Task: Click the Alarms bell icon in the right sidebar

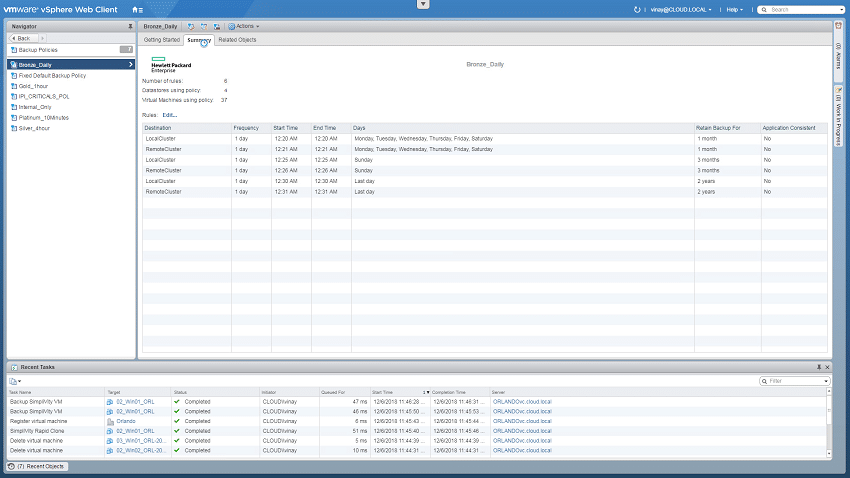Action: [838, 25]
